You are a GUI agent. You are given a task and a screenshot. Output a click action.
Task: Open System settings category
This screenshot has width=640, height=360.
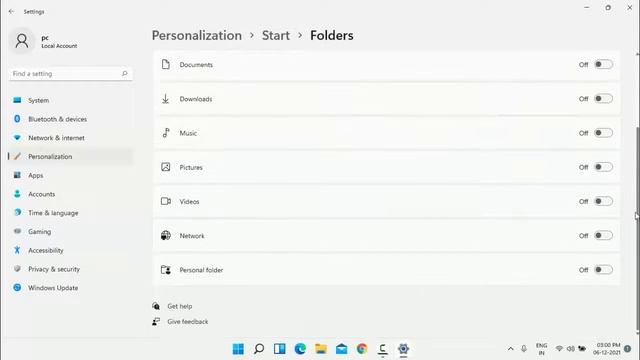70,100
